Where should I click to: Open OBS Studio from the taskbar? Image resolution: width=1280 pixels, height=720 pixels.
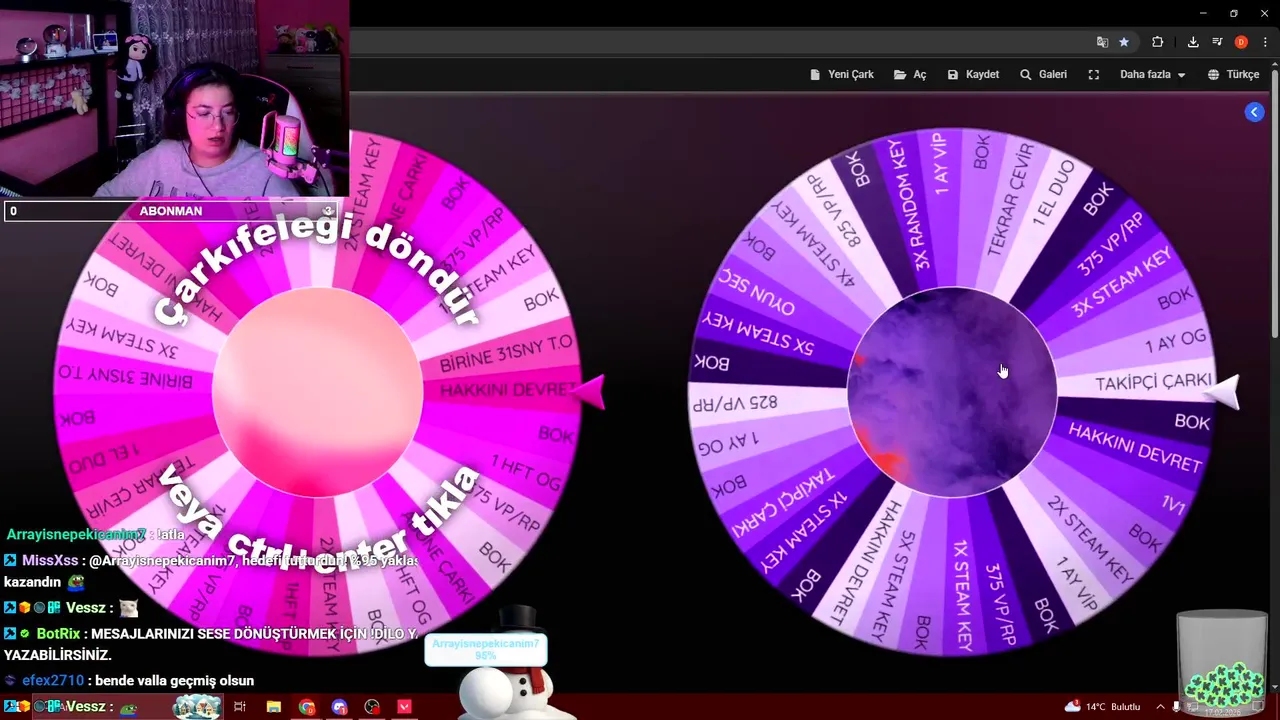372,707
